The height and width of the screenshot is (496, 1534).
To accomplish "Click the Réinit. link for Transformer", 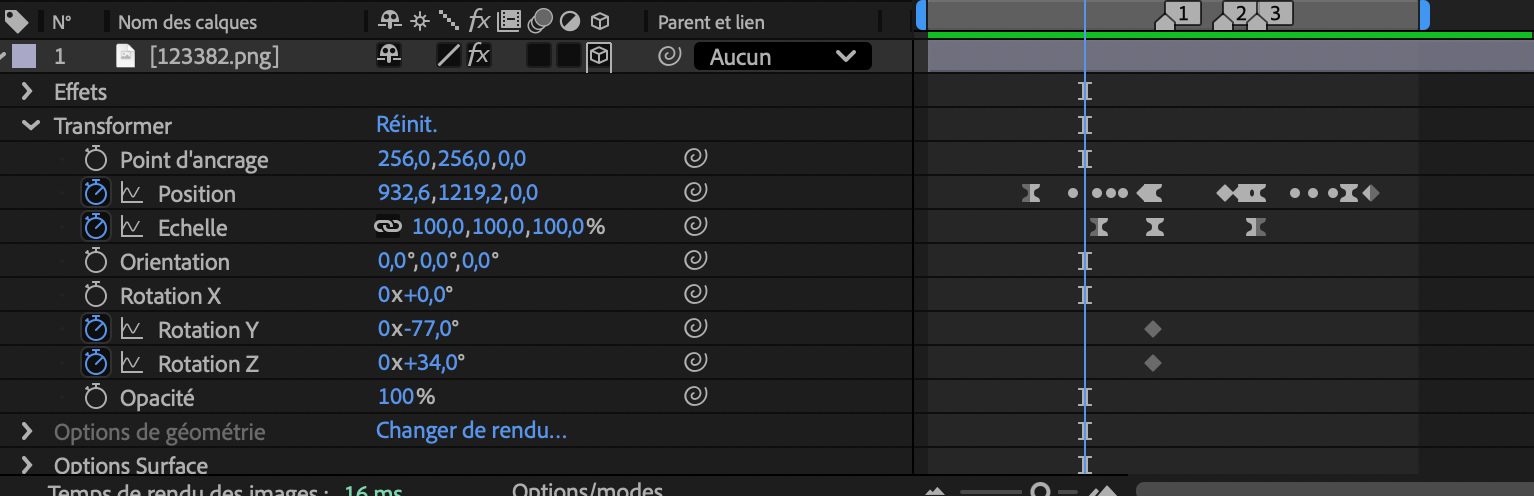I will point(406,125).
